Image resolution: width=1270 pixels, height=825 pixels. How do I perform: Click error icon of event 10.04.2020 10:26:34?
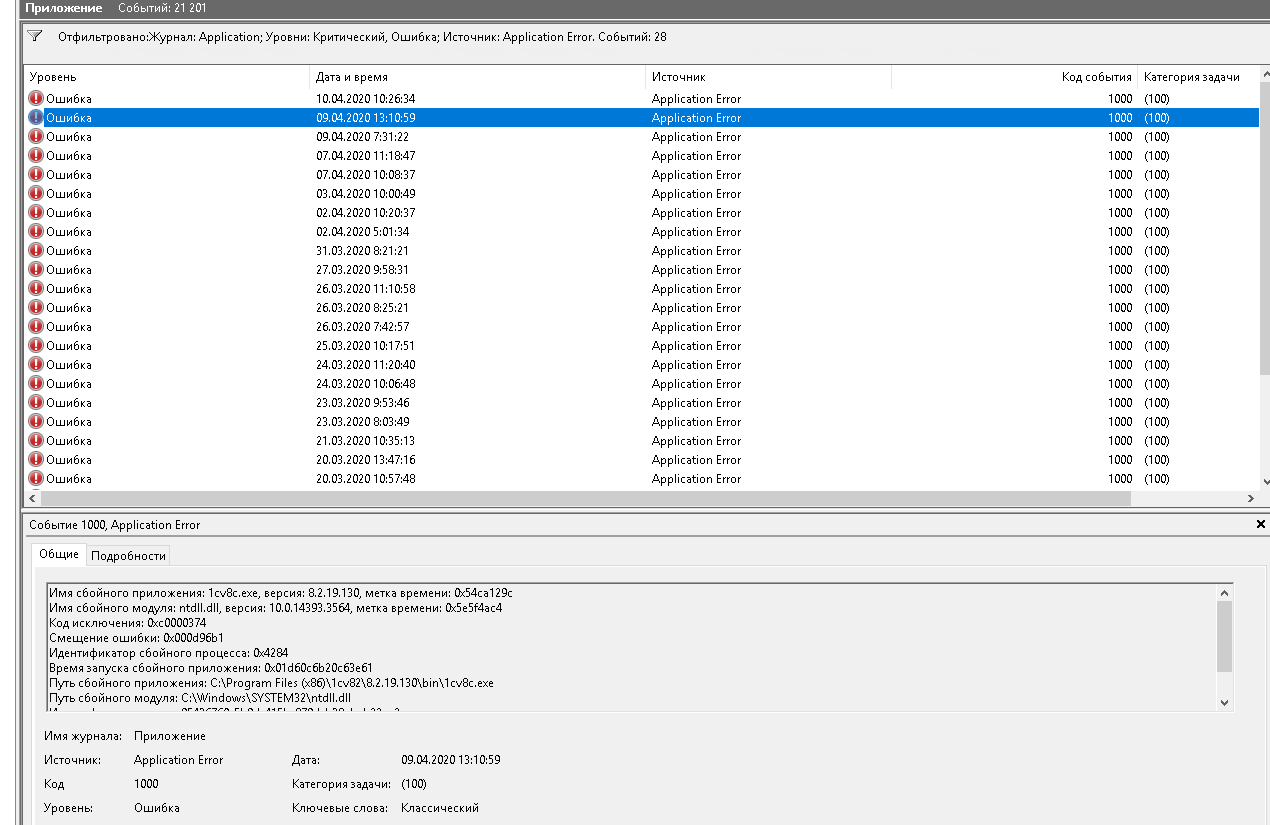[36, 99]
